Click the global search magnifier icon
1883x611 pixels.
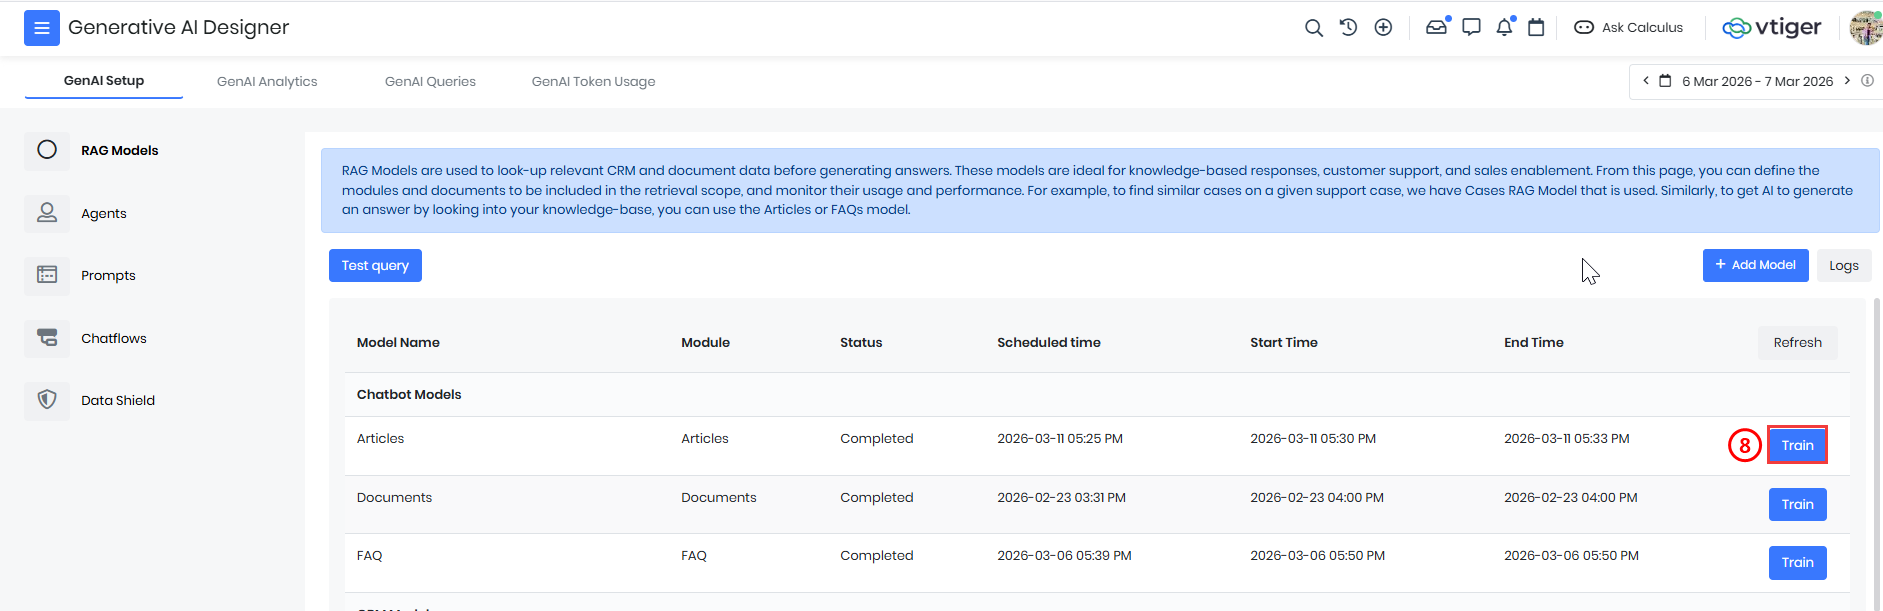(1313, 28)
